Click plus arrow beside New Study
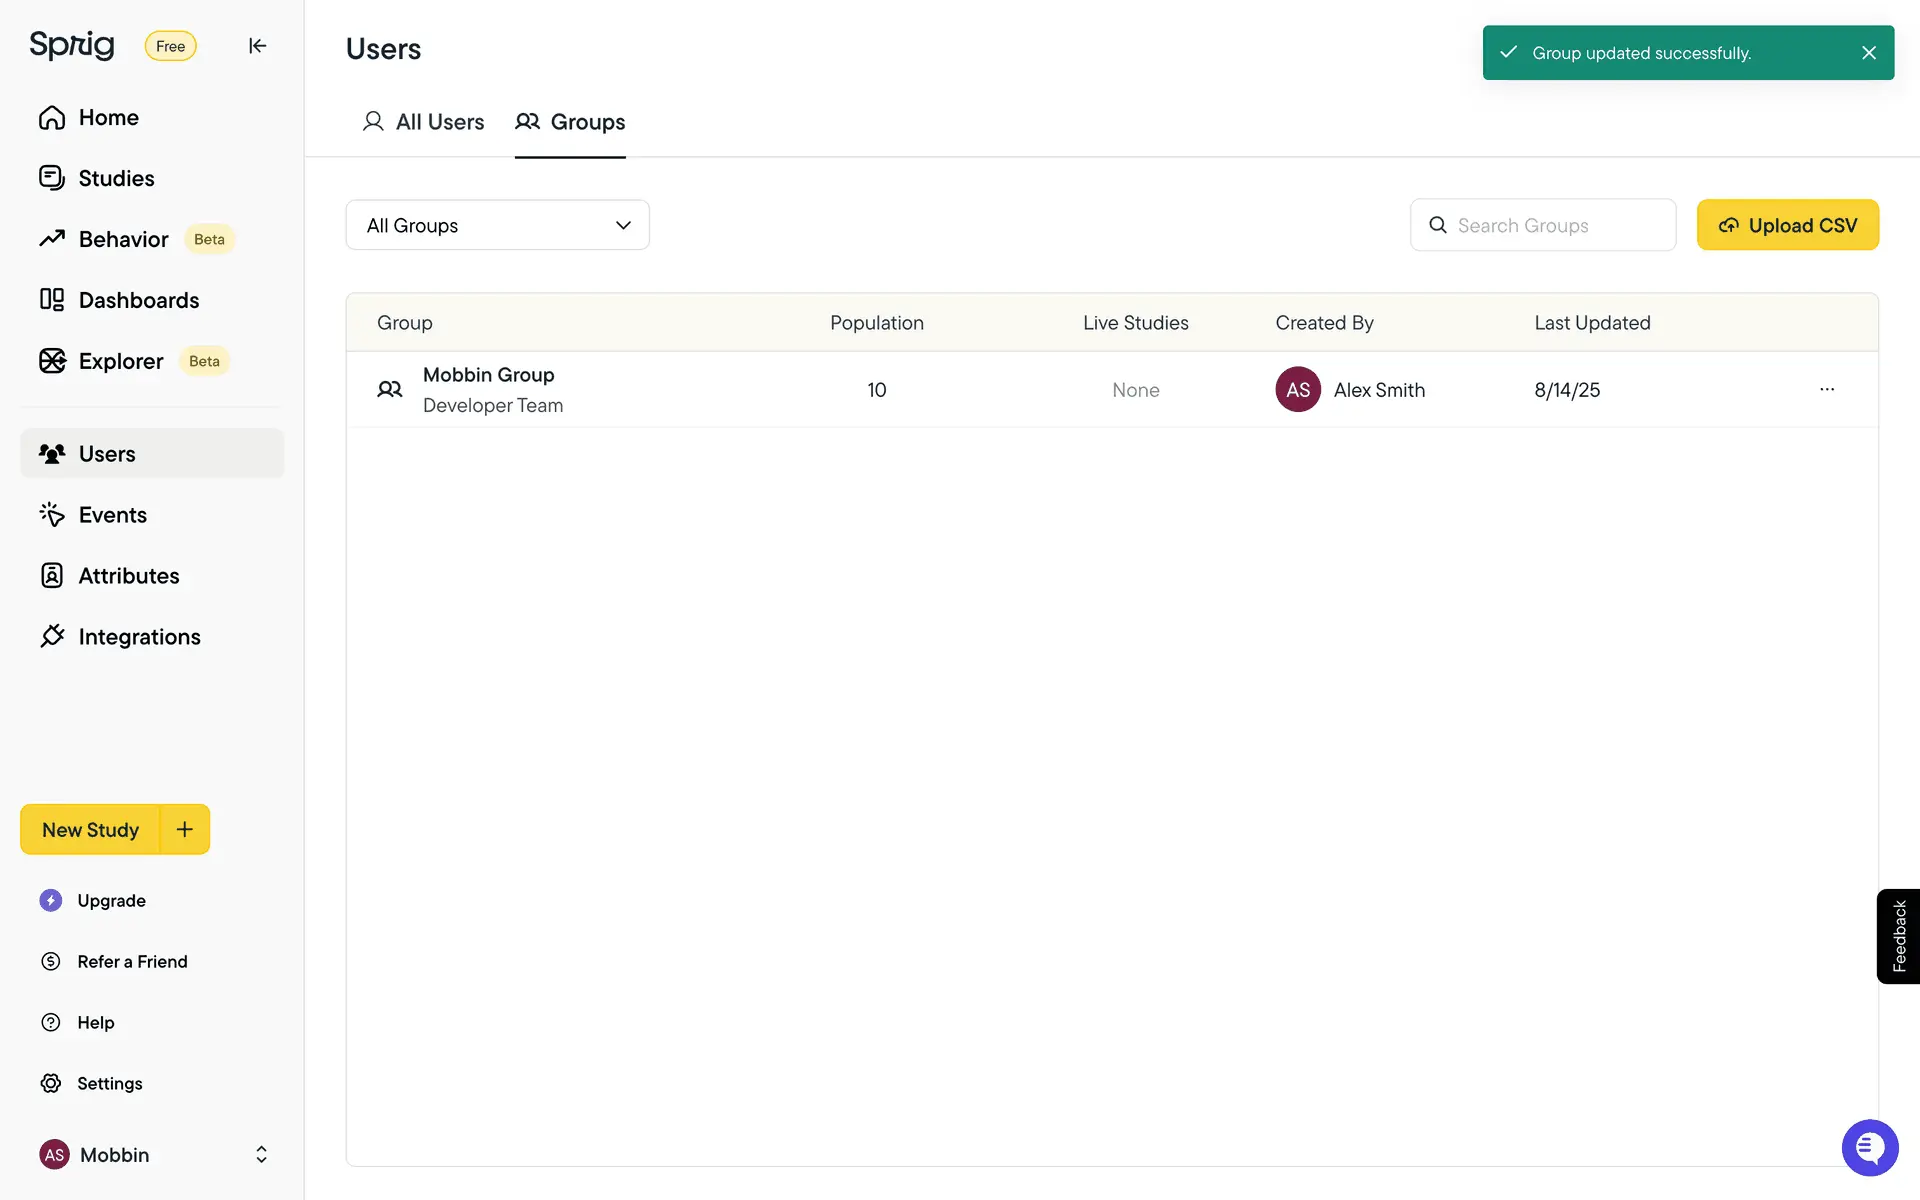 click(x=185, y=830)
